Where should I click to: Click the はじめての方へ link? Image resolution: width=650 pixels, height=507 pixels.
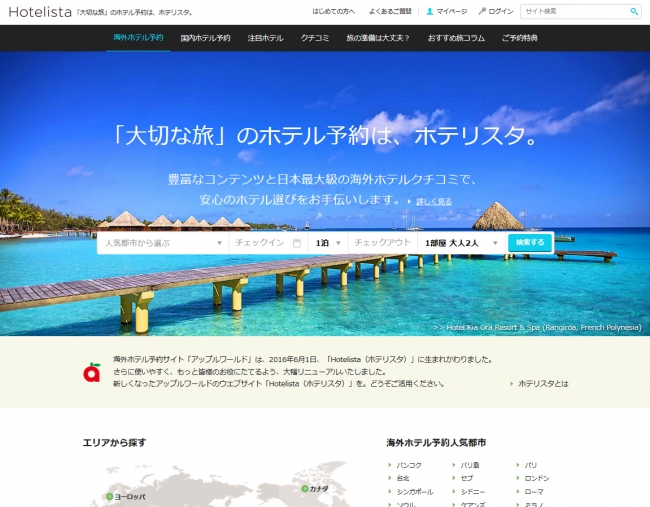coord(333,12)
